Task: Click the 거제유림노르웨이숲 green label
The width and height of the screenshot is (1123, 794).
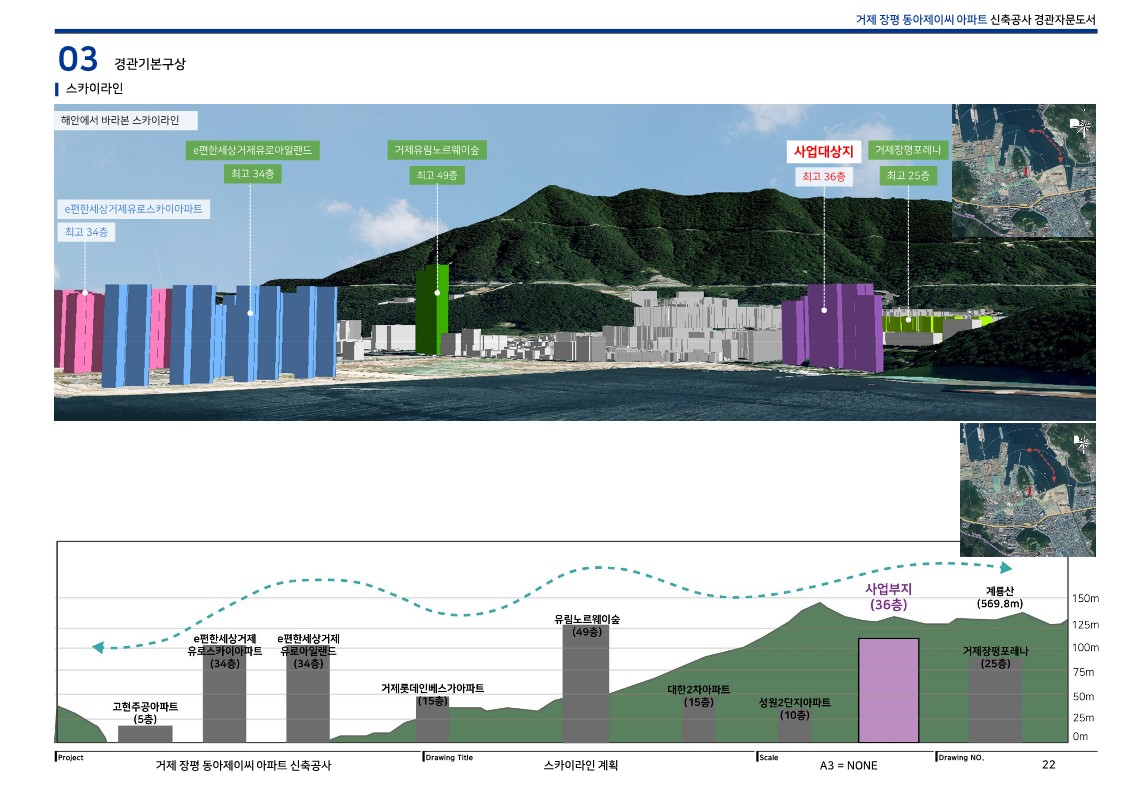Action: (437, 151)
